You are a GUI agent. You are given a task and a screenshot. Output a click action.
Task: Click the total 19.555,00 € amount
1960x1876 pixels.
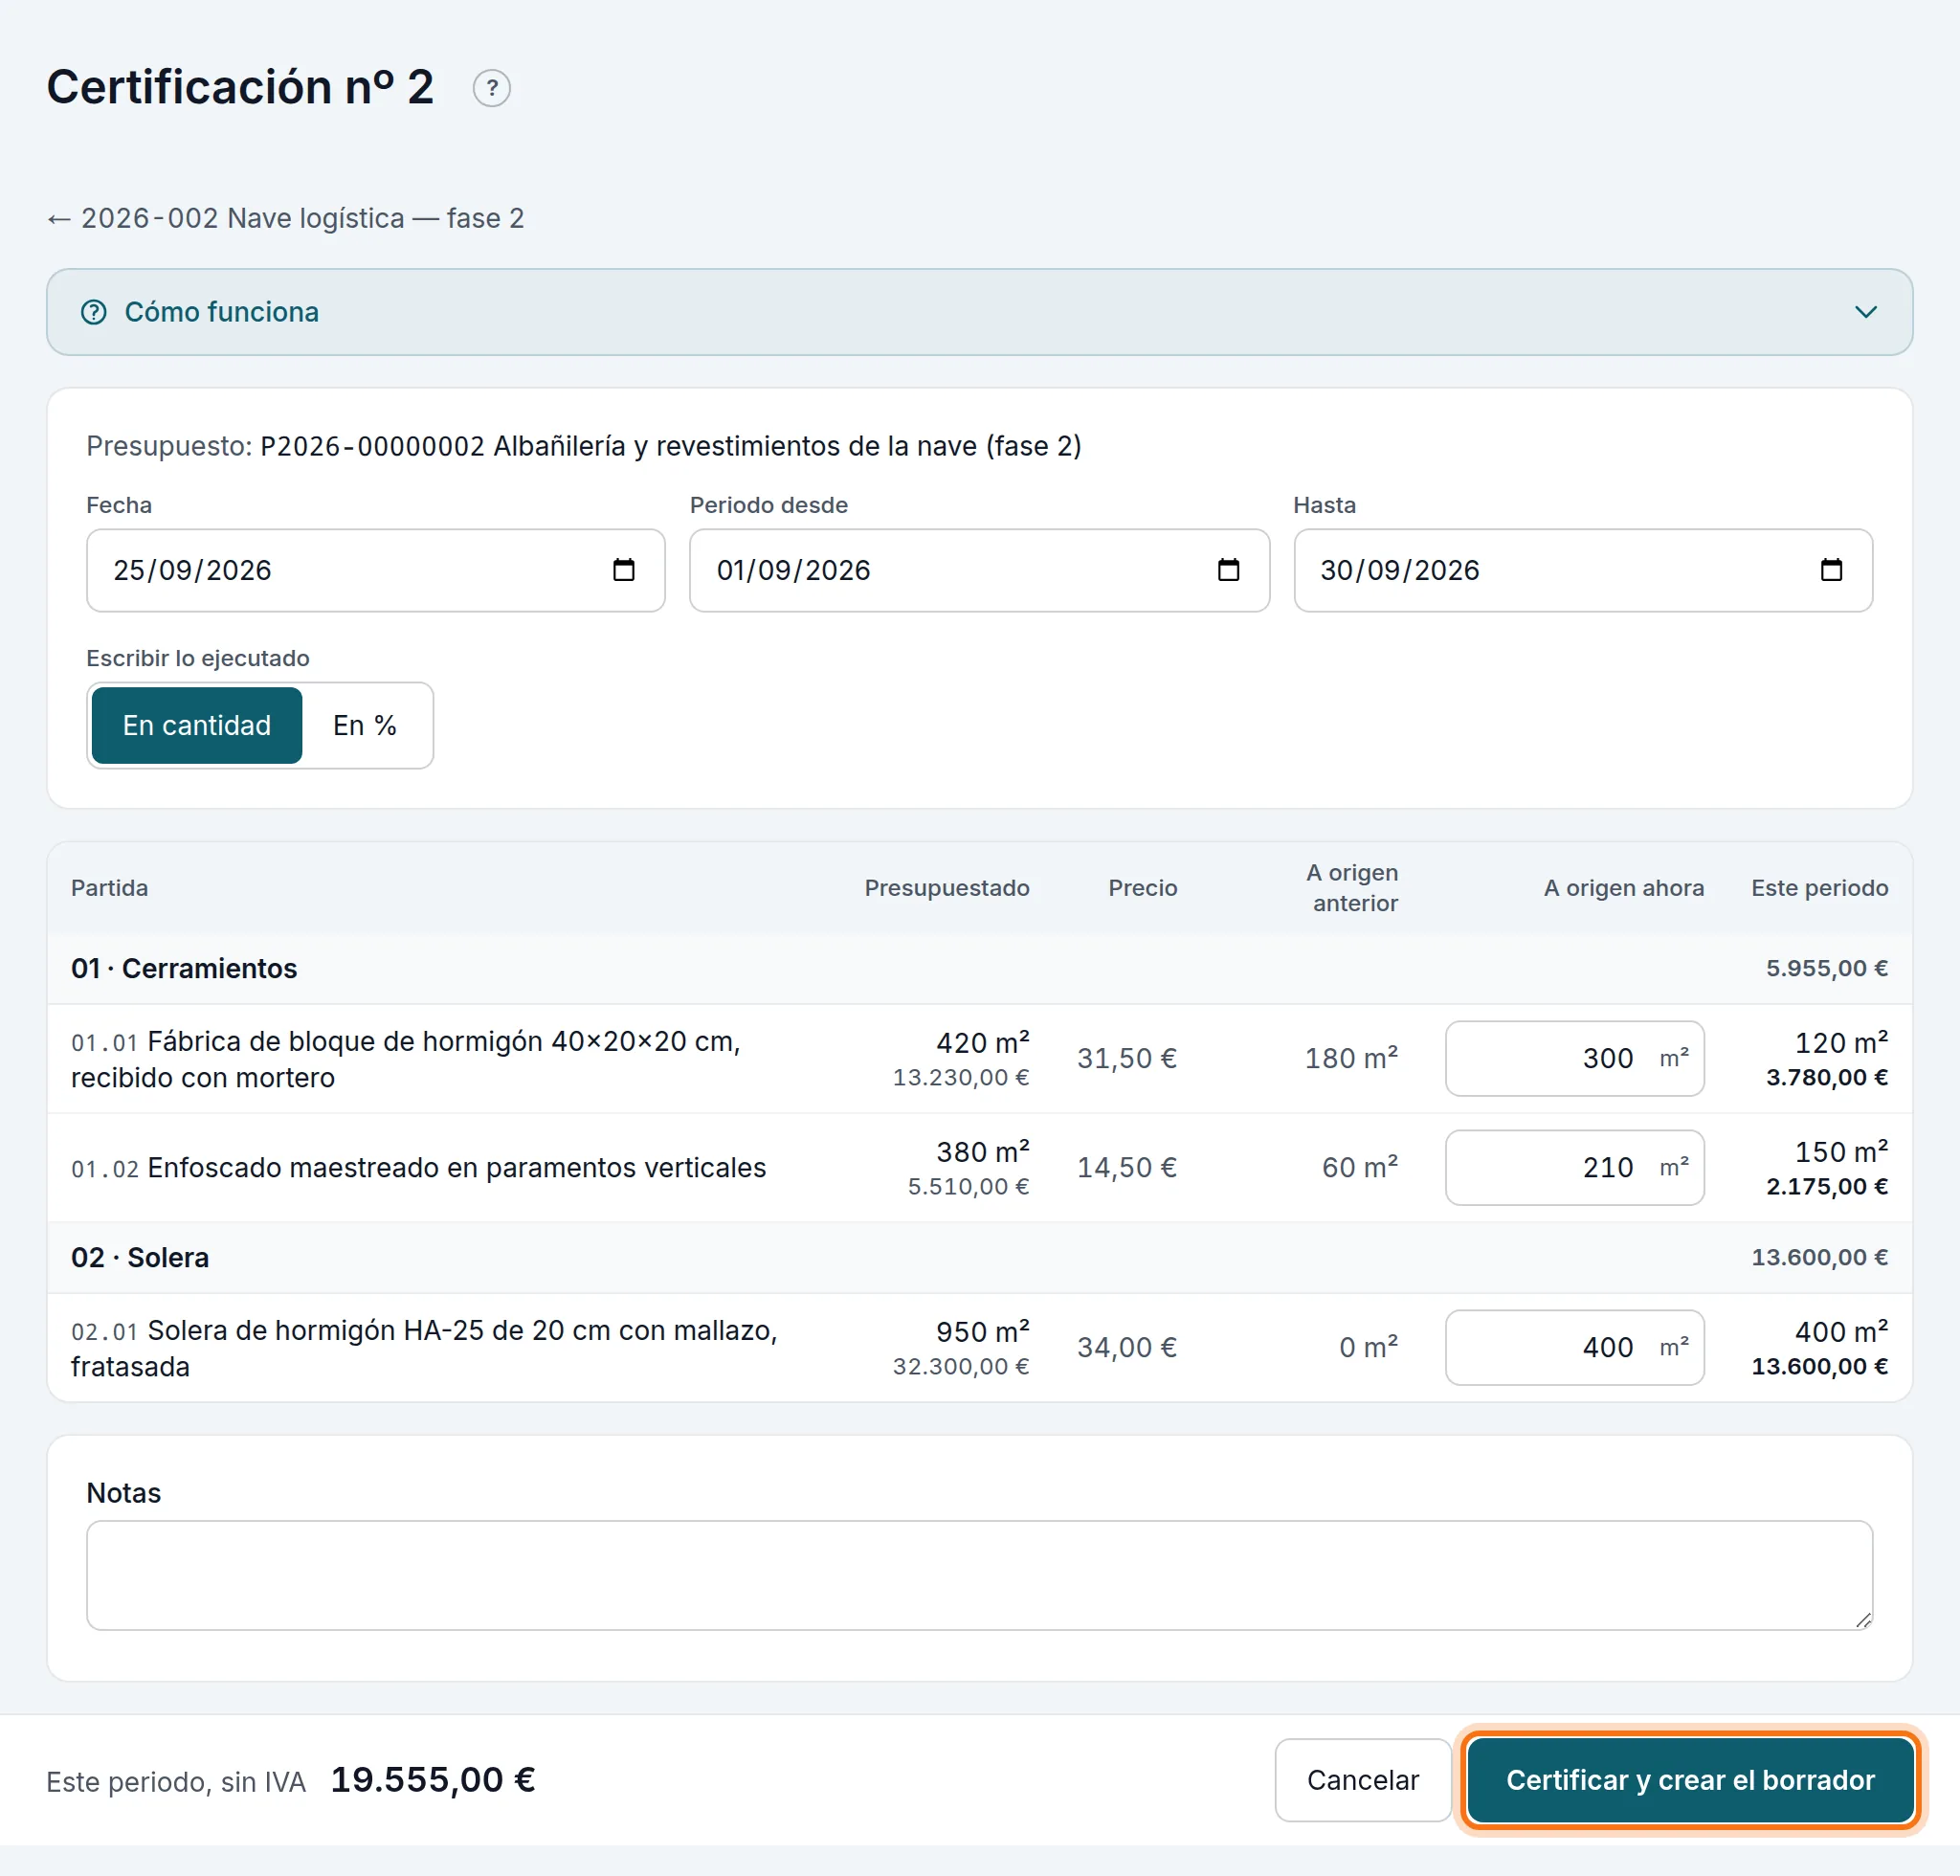[x=433, y=1780]
